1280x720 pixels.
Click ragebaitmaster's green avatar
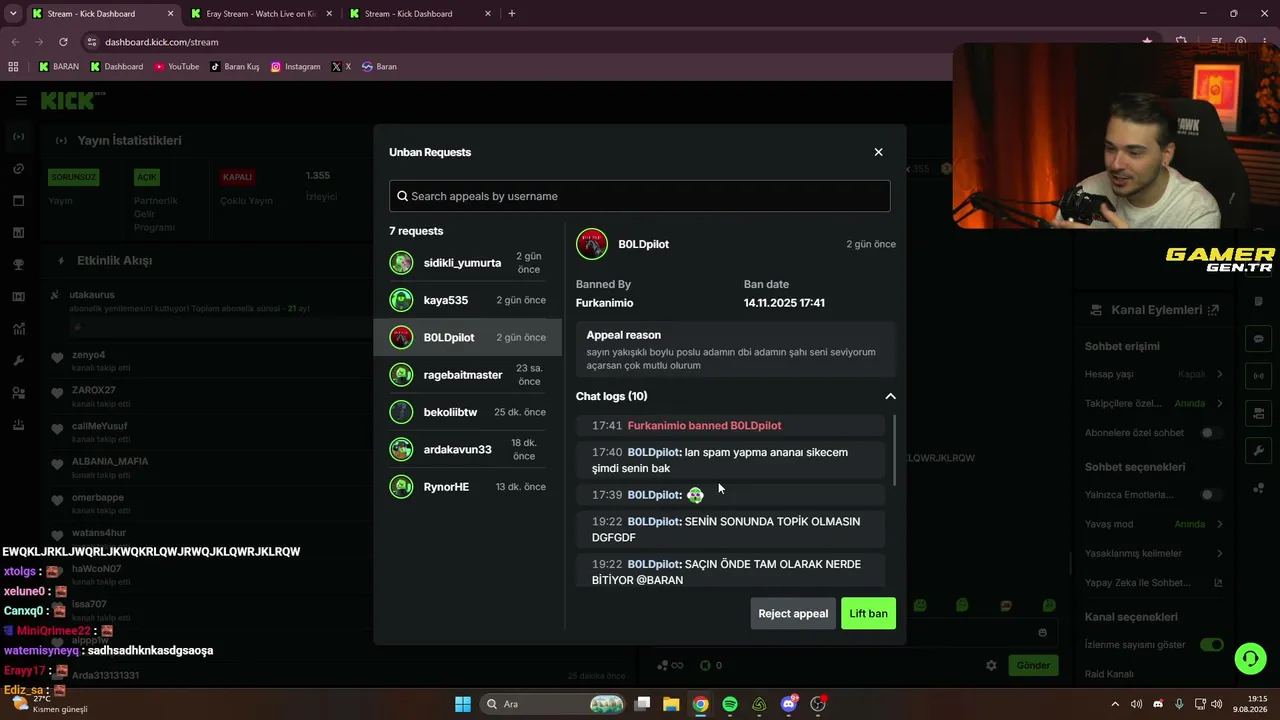[x=401, y=375]
